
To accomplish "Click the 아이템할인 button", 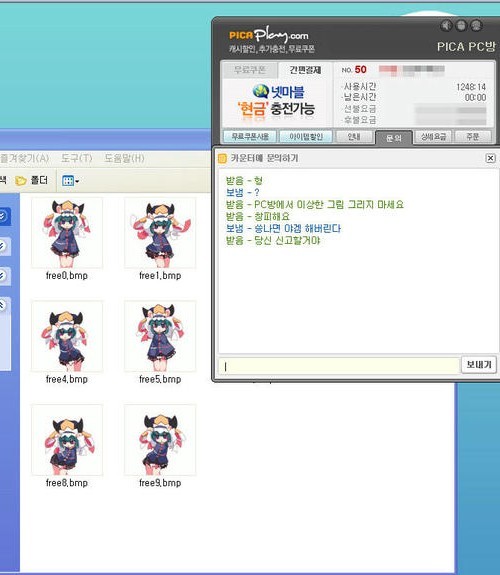I will (306, 137).
